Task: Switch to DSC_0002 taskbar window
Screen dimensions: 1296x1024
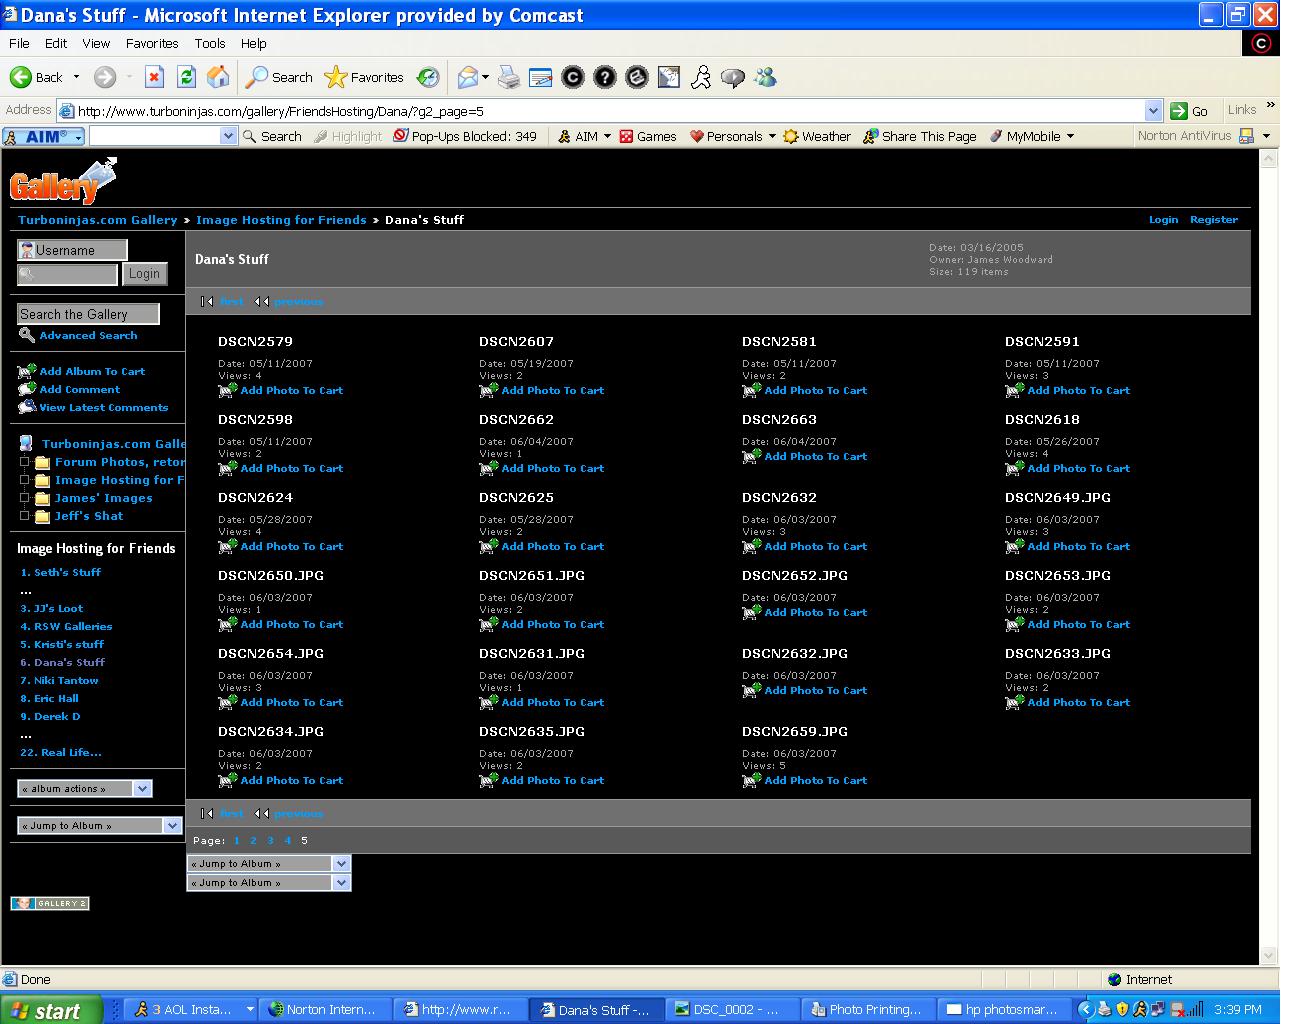Action: click(x=734, y=1009)
